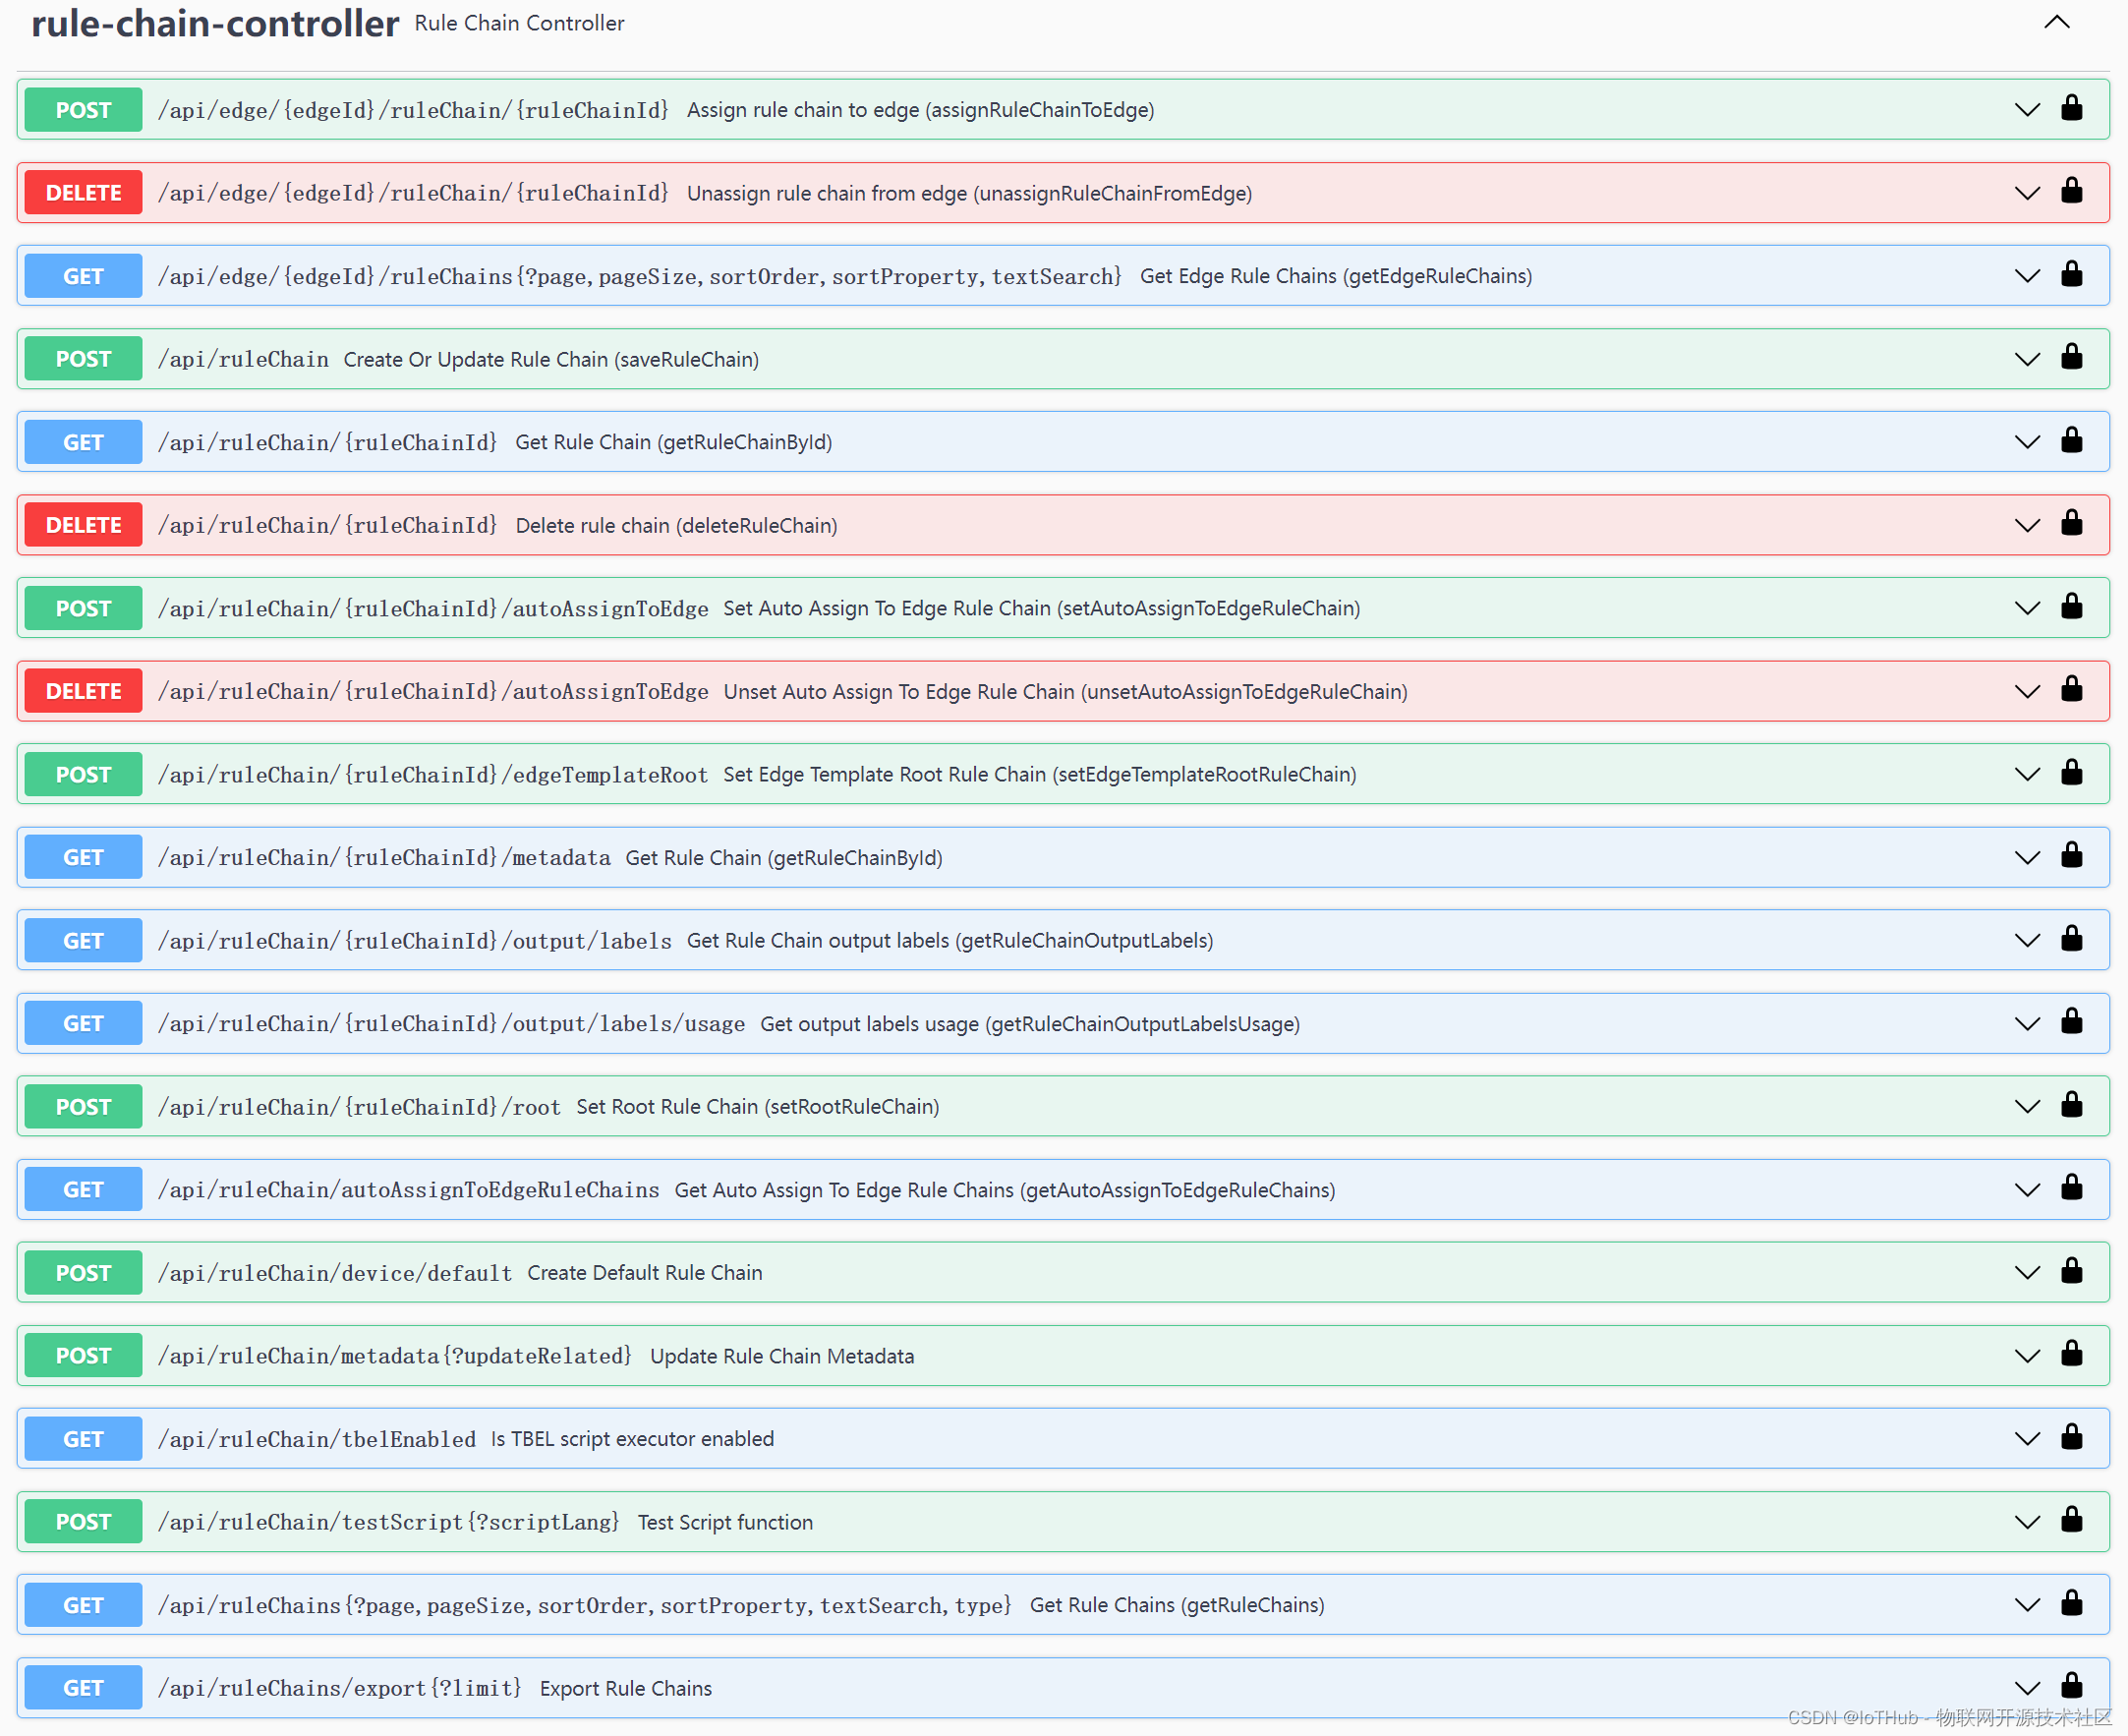Expand chevron on Create Default Rule Chain row
2128x1736 pixels.
[x=2026, y=1273]
